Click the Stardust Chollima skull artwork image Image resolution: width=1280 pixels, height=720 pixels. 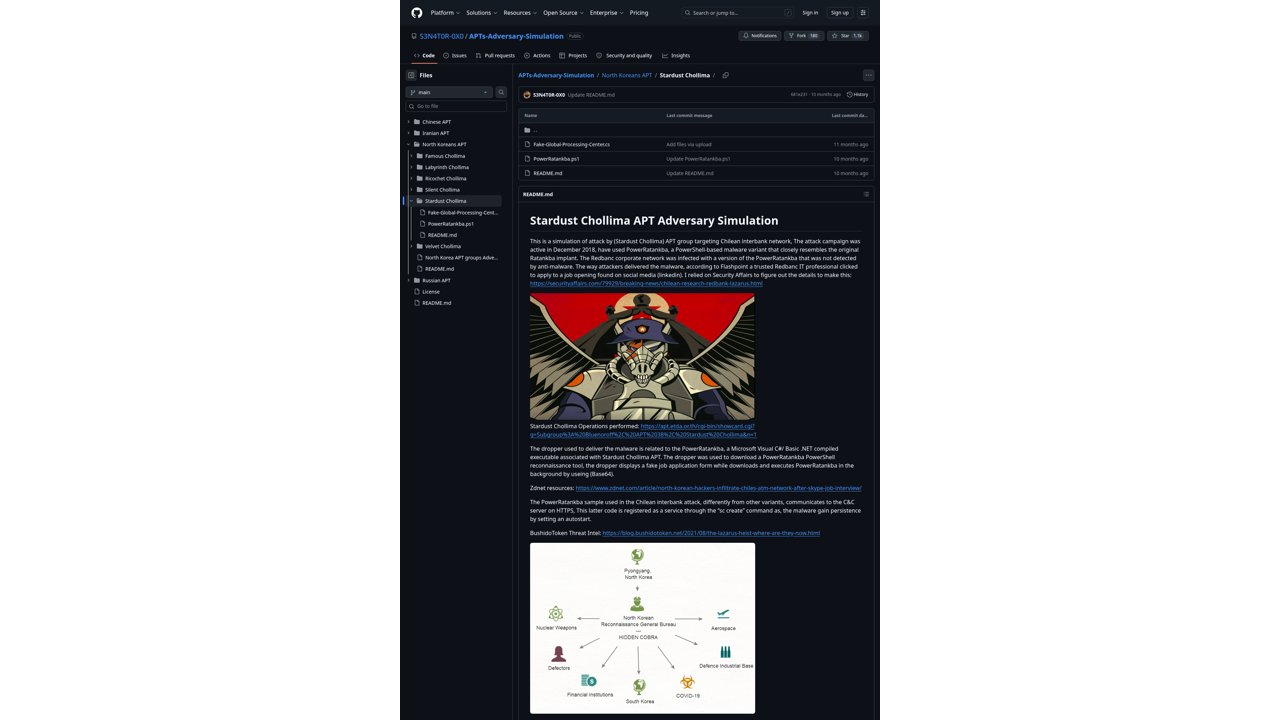tap(642, 356)
